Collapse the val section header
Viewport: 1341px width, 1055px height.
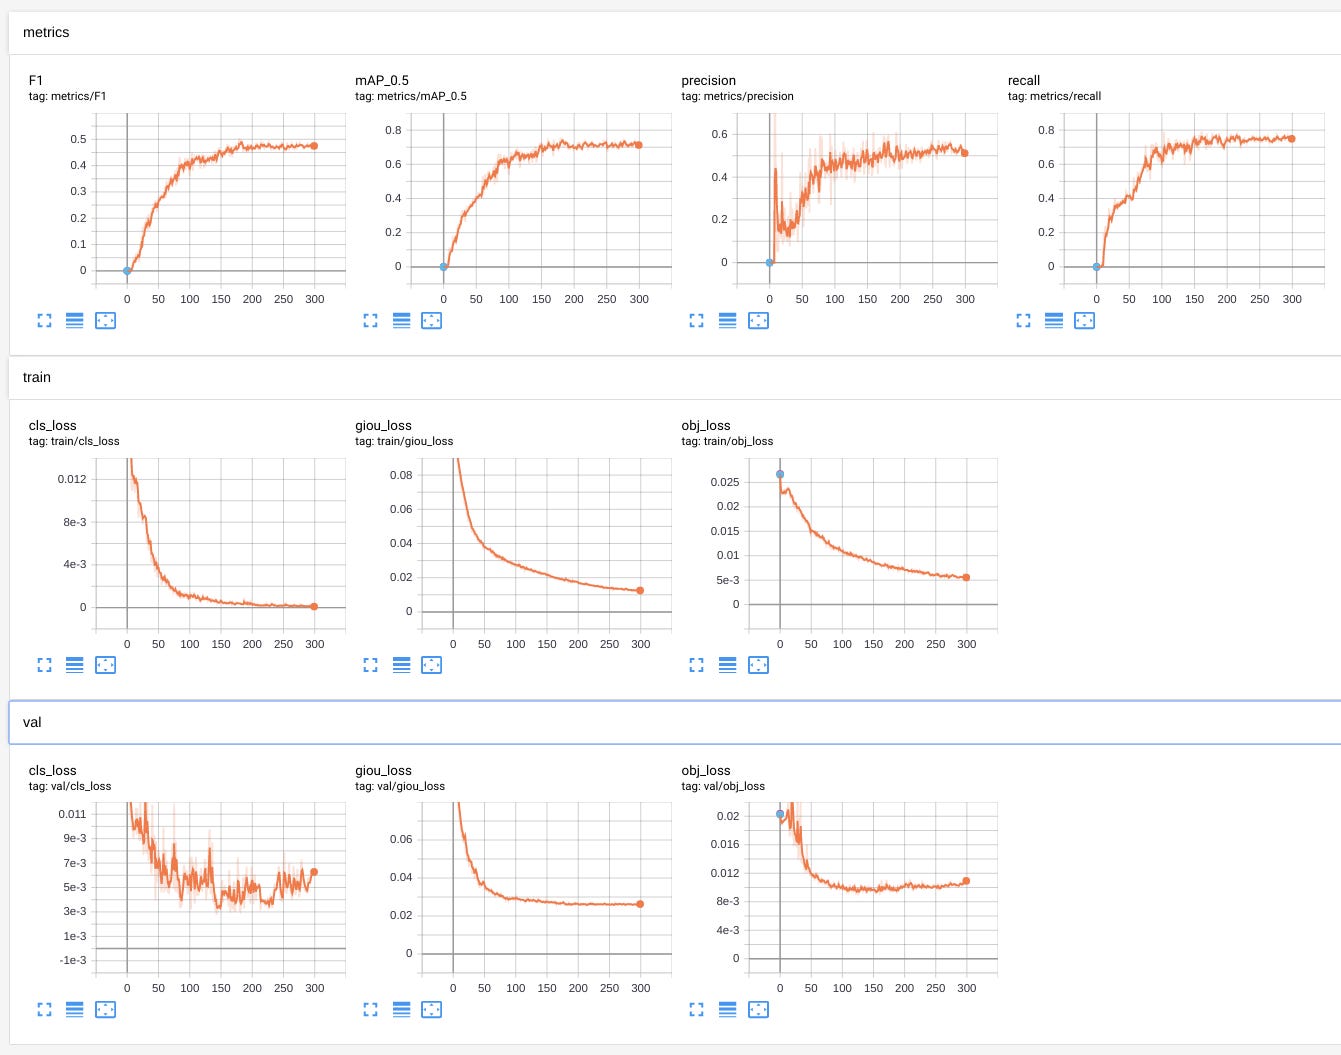[x=675, y=722]
